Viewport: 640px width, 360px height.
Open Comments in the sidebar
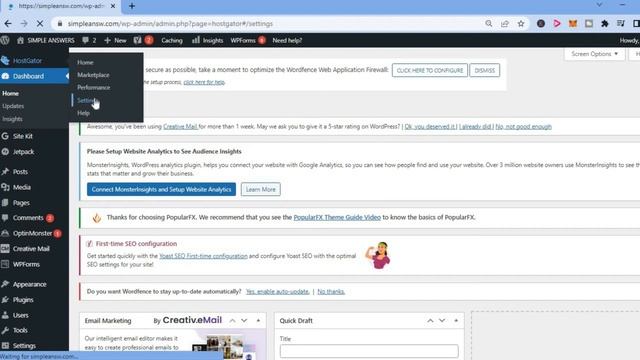coord(28,218)
